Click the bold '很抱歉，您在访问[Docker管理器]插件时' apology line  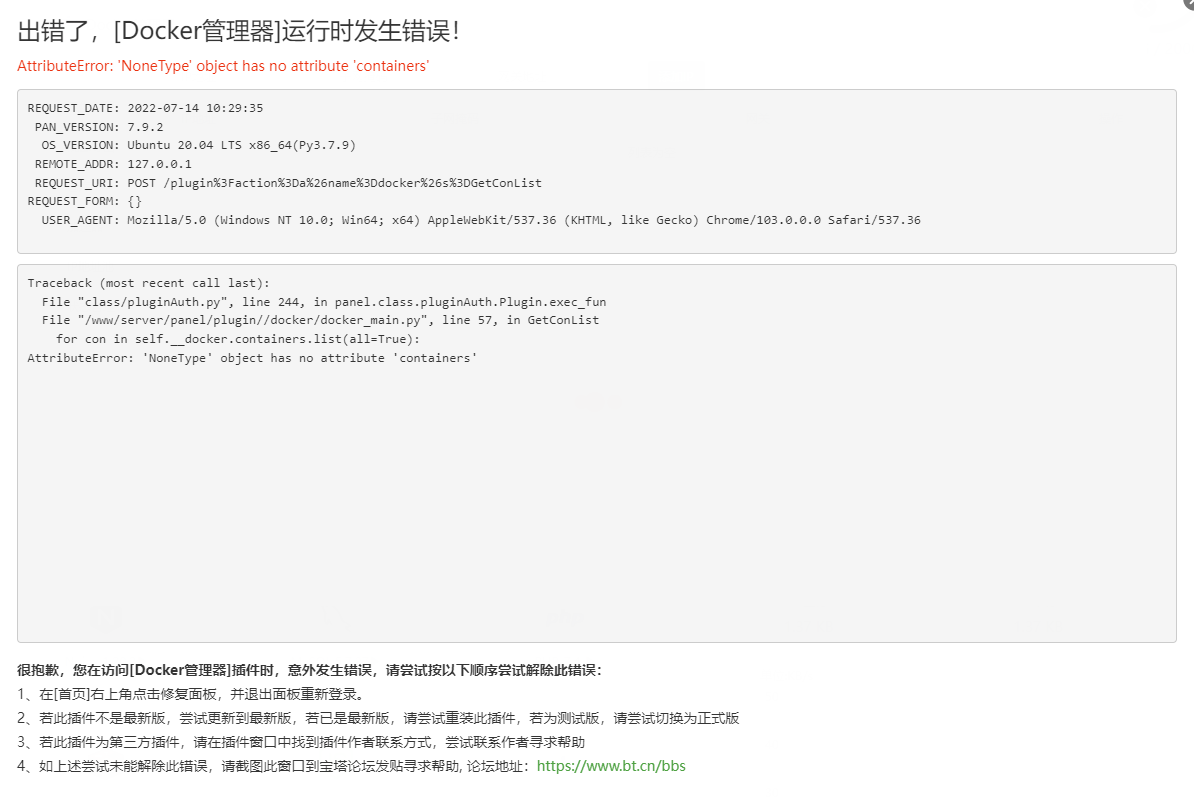[x=310, y=670]
